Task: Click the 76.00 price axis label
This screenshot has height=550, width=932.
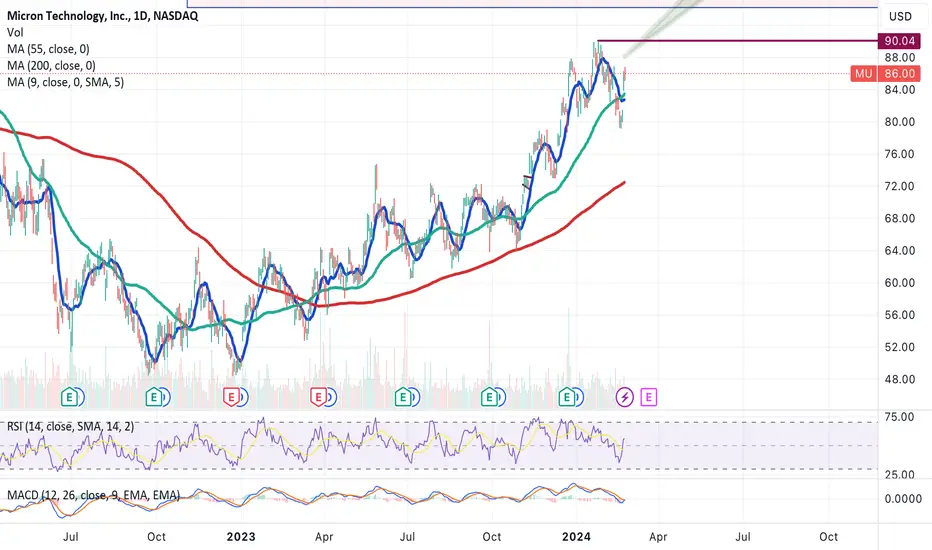Action: coord(899,154)
